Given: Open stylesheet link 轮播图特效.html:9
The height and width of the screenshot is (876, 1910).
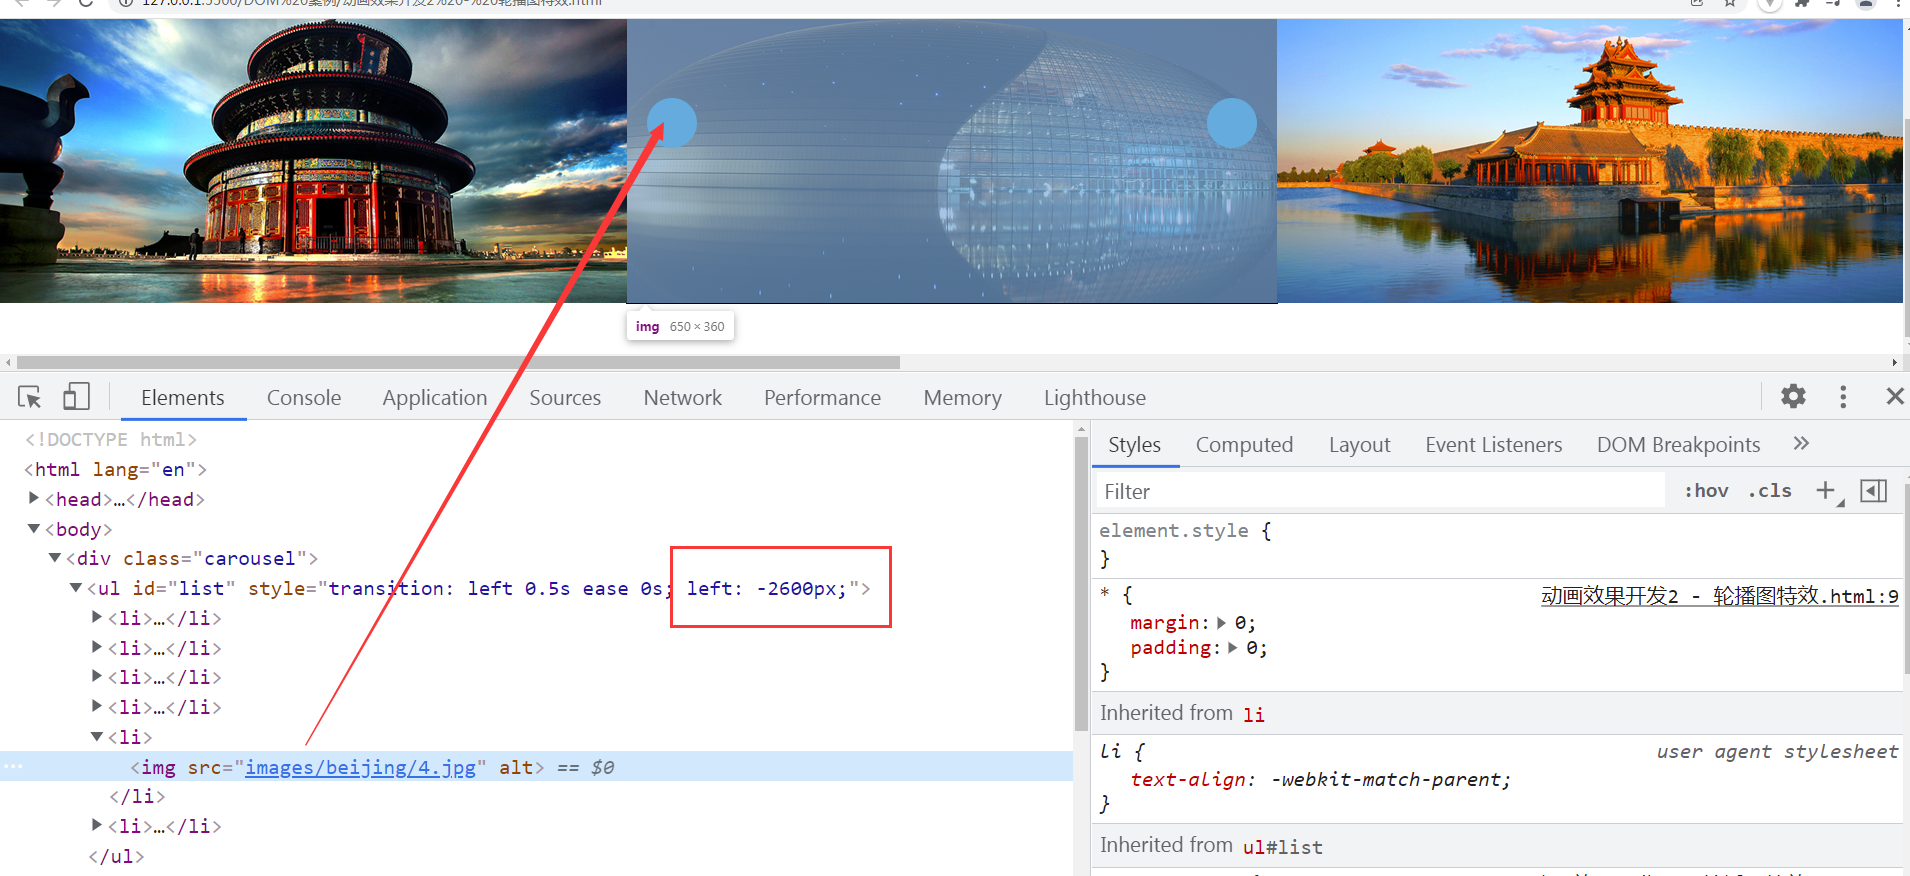Looking at the screenshot, I should tap(1720, 596).
